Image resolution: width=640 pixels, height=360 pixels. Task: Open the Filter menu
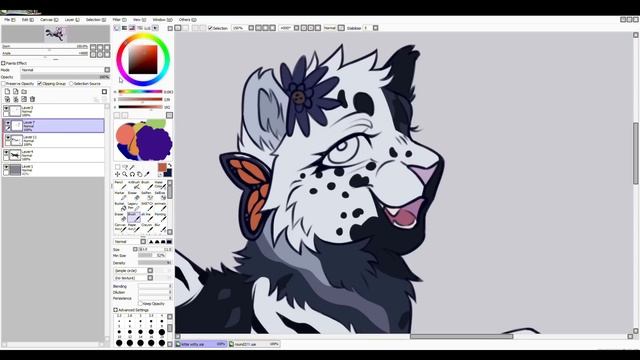[119, 20]
